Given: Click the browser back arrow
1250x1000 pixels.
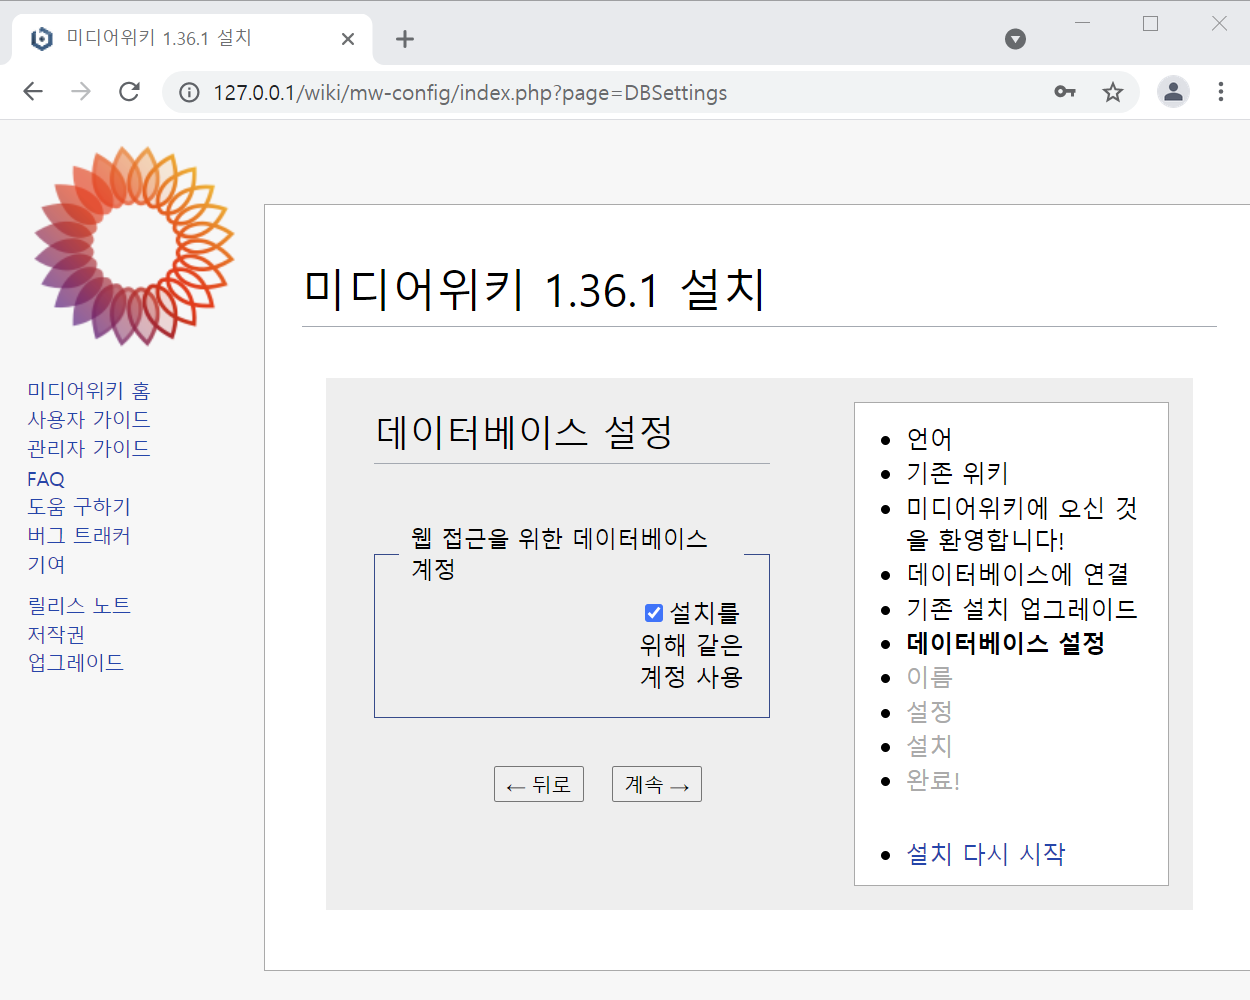Looking at the screenshot, I should pyautogui.click(x=33, y=91).
